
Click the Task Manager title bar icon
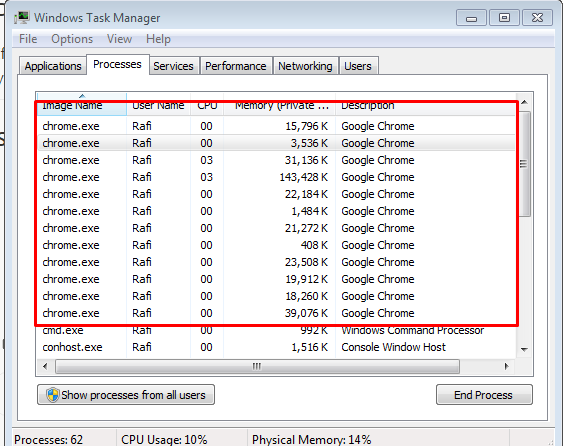click(22, 17)
